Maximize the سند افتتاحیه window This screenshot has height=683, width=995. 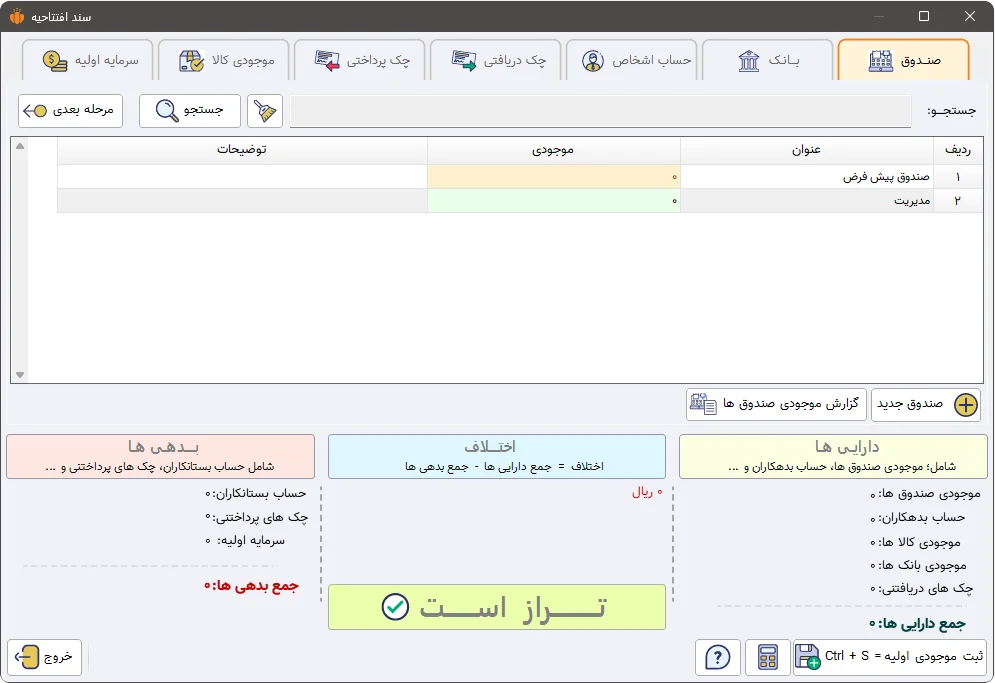[x=924, y=17]
